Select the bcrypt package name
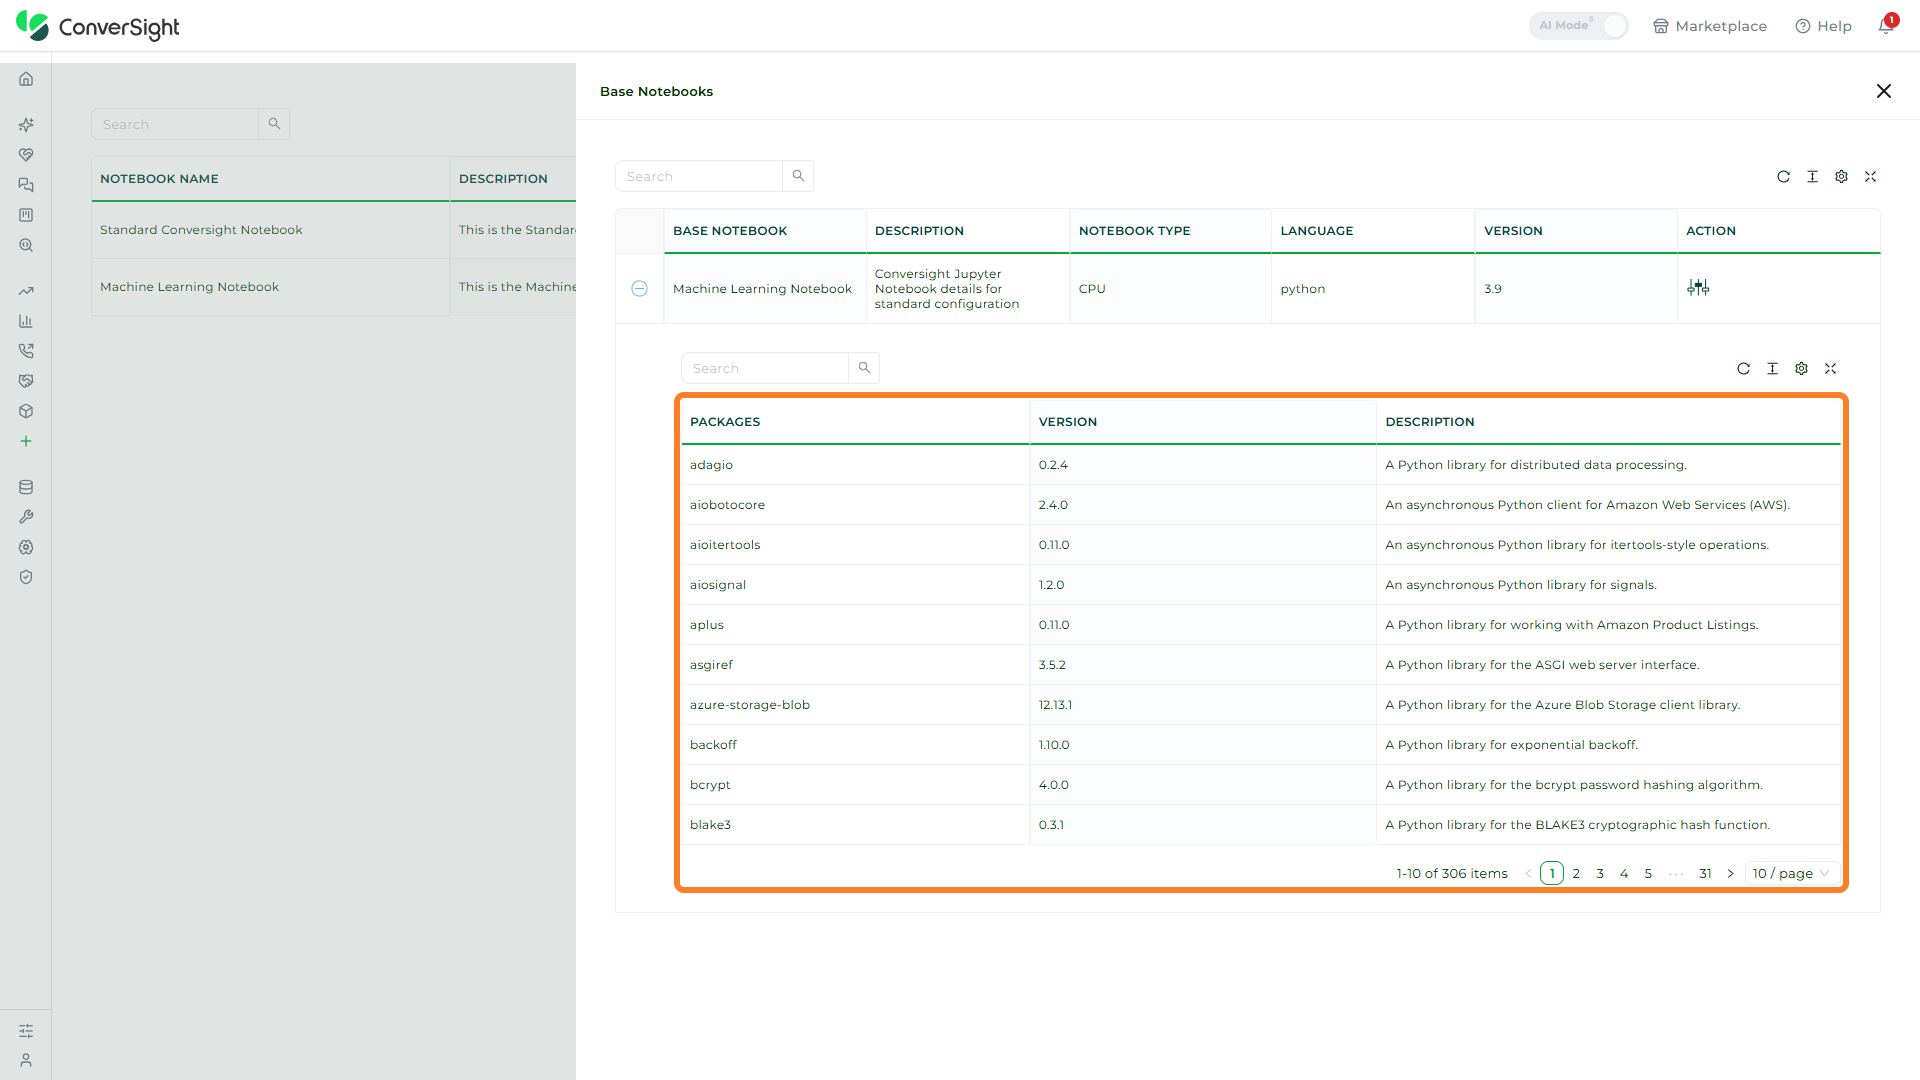 710,785
